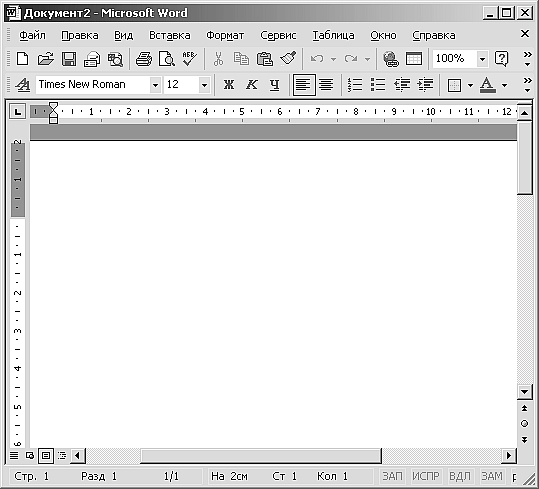Open the Формат menu
The image size is (539, 489).
click(x=225, y=35)
